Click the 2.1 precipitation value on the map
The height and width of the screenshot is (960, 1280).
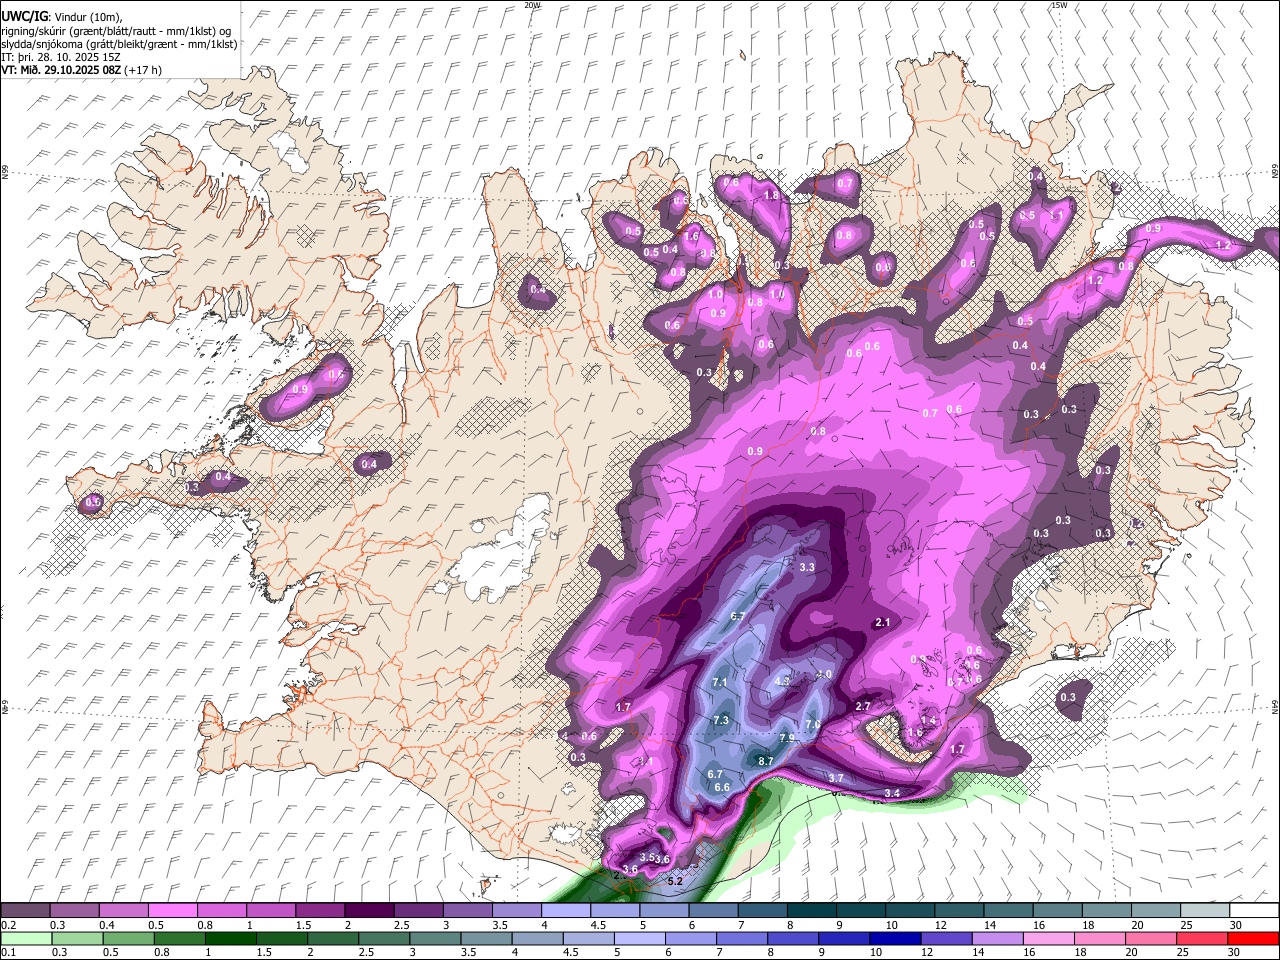click(x=882, y=622)
